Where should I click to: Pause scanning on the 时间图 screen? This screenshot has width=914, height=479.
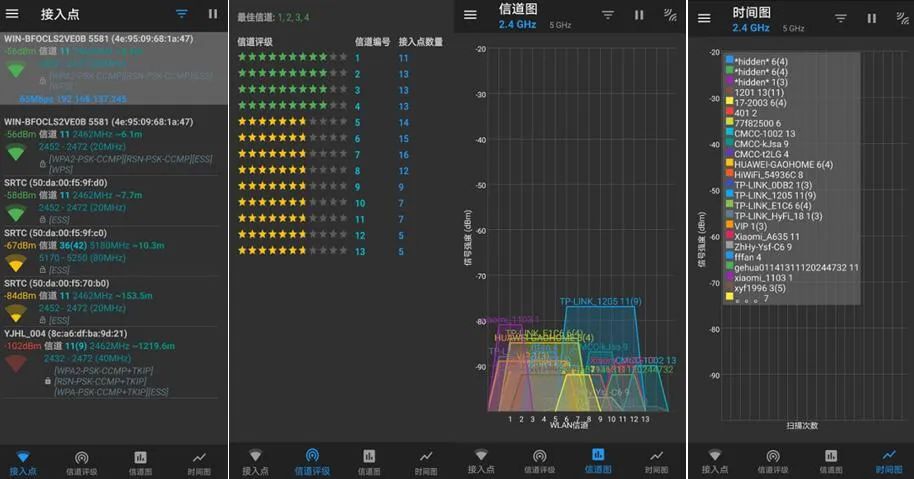click(871, 18)
